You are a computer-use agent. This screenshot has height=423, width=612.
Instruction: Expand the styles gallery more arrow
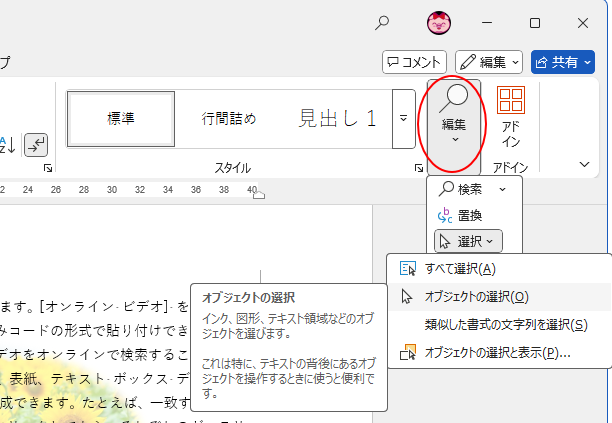tap(404, 119)
